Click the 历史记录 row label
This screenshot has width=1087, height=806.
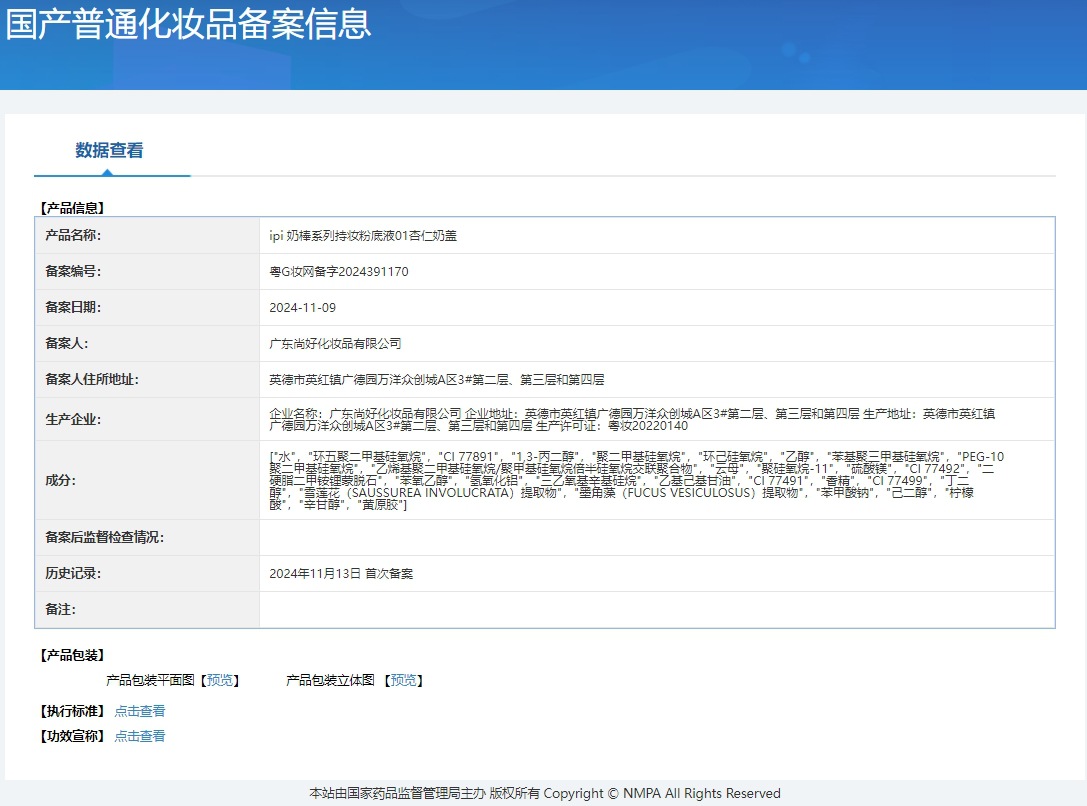tap(73, 574)
